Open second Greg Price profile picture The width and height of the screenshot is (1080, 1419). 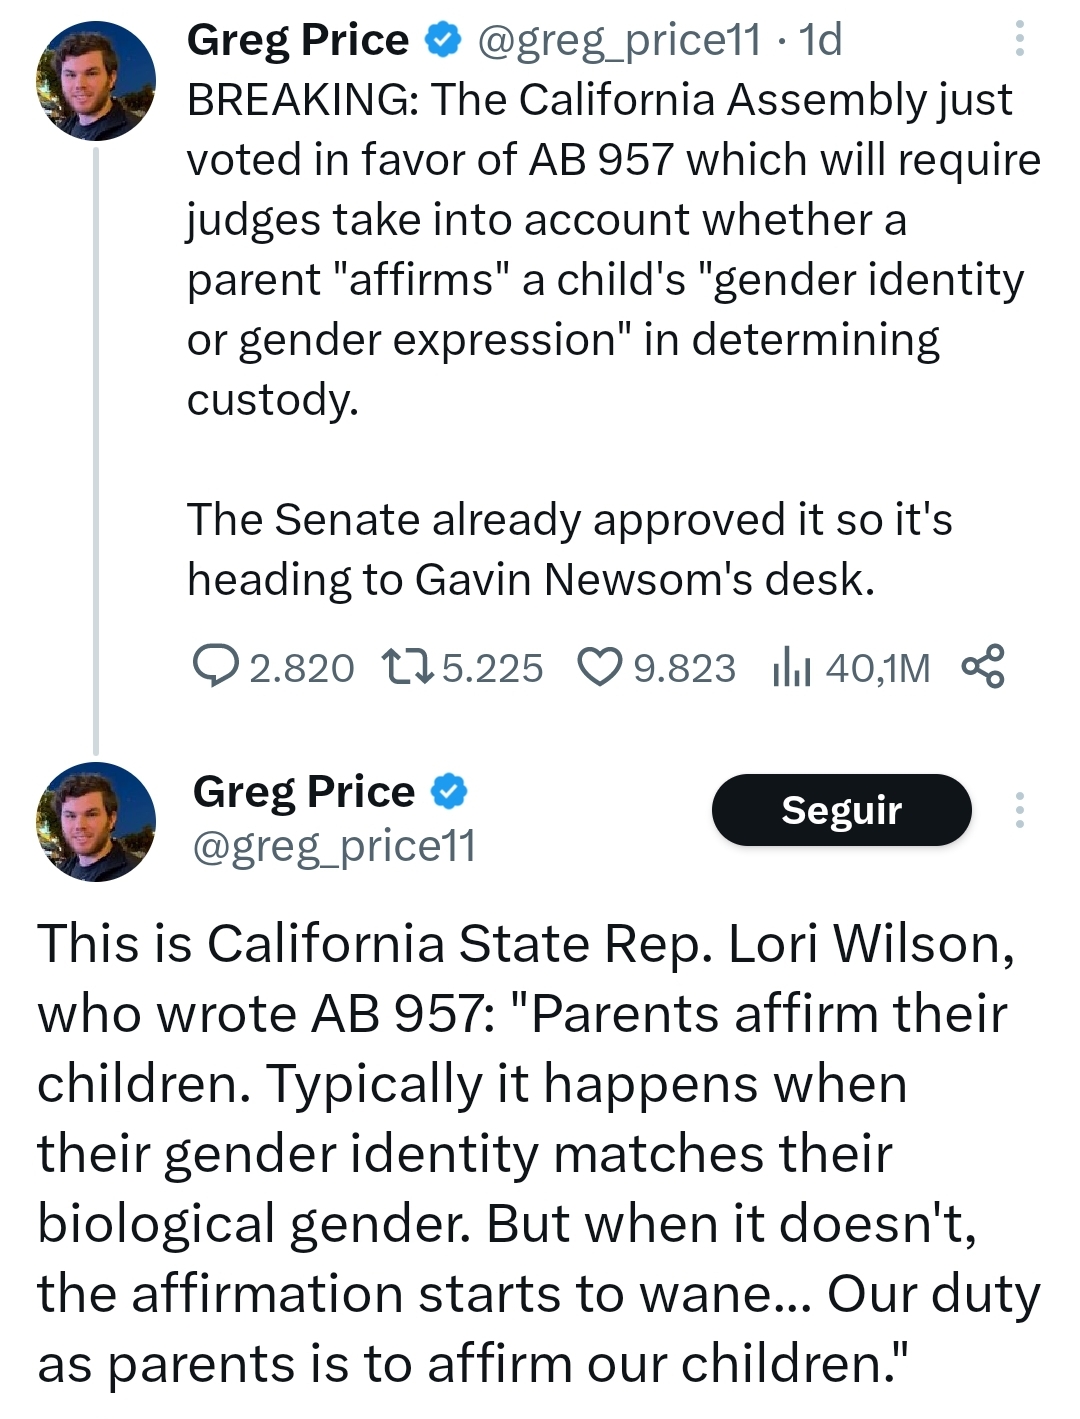pos(96,821)
